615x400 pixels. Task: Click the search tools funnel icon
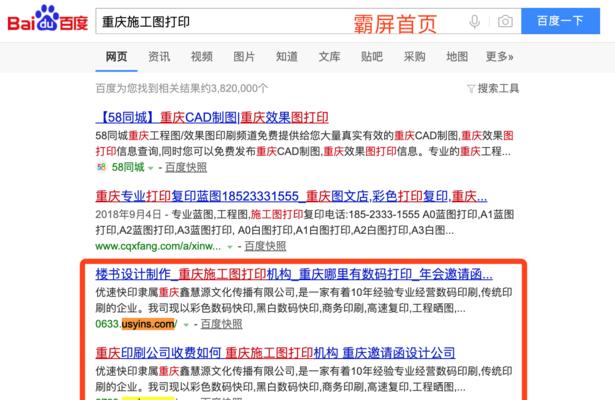pos(471,89)
